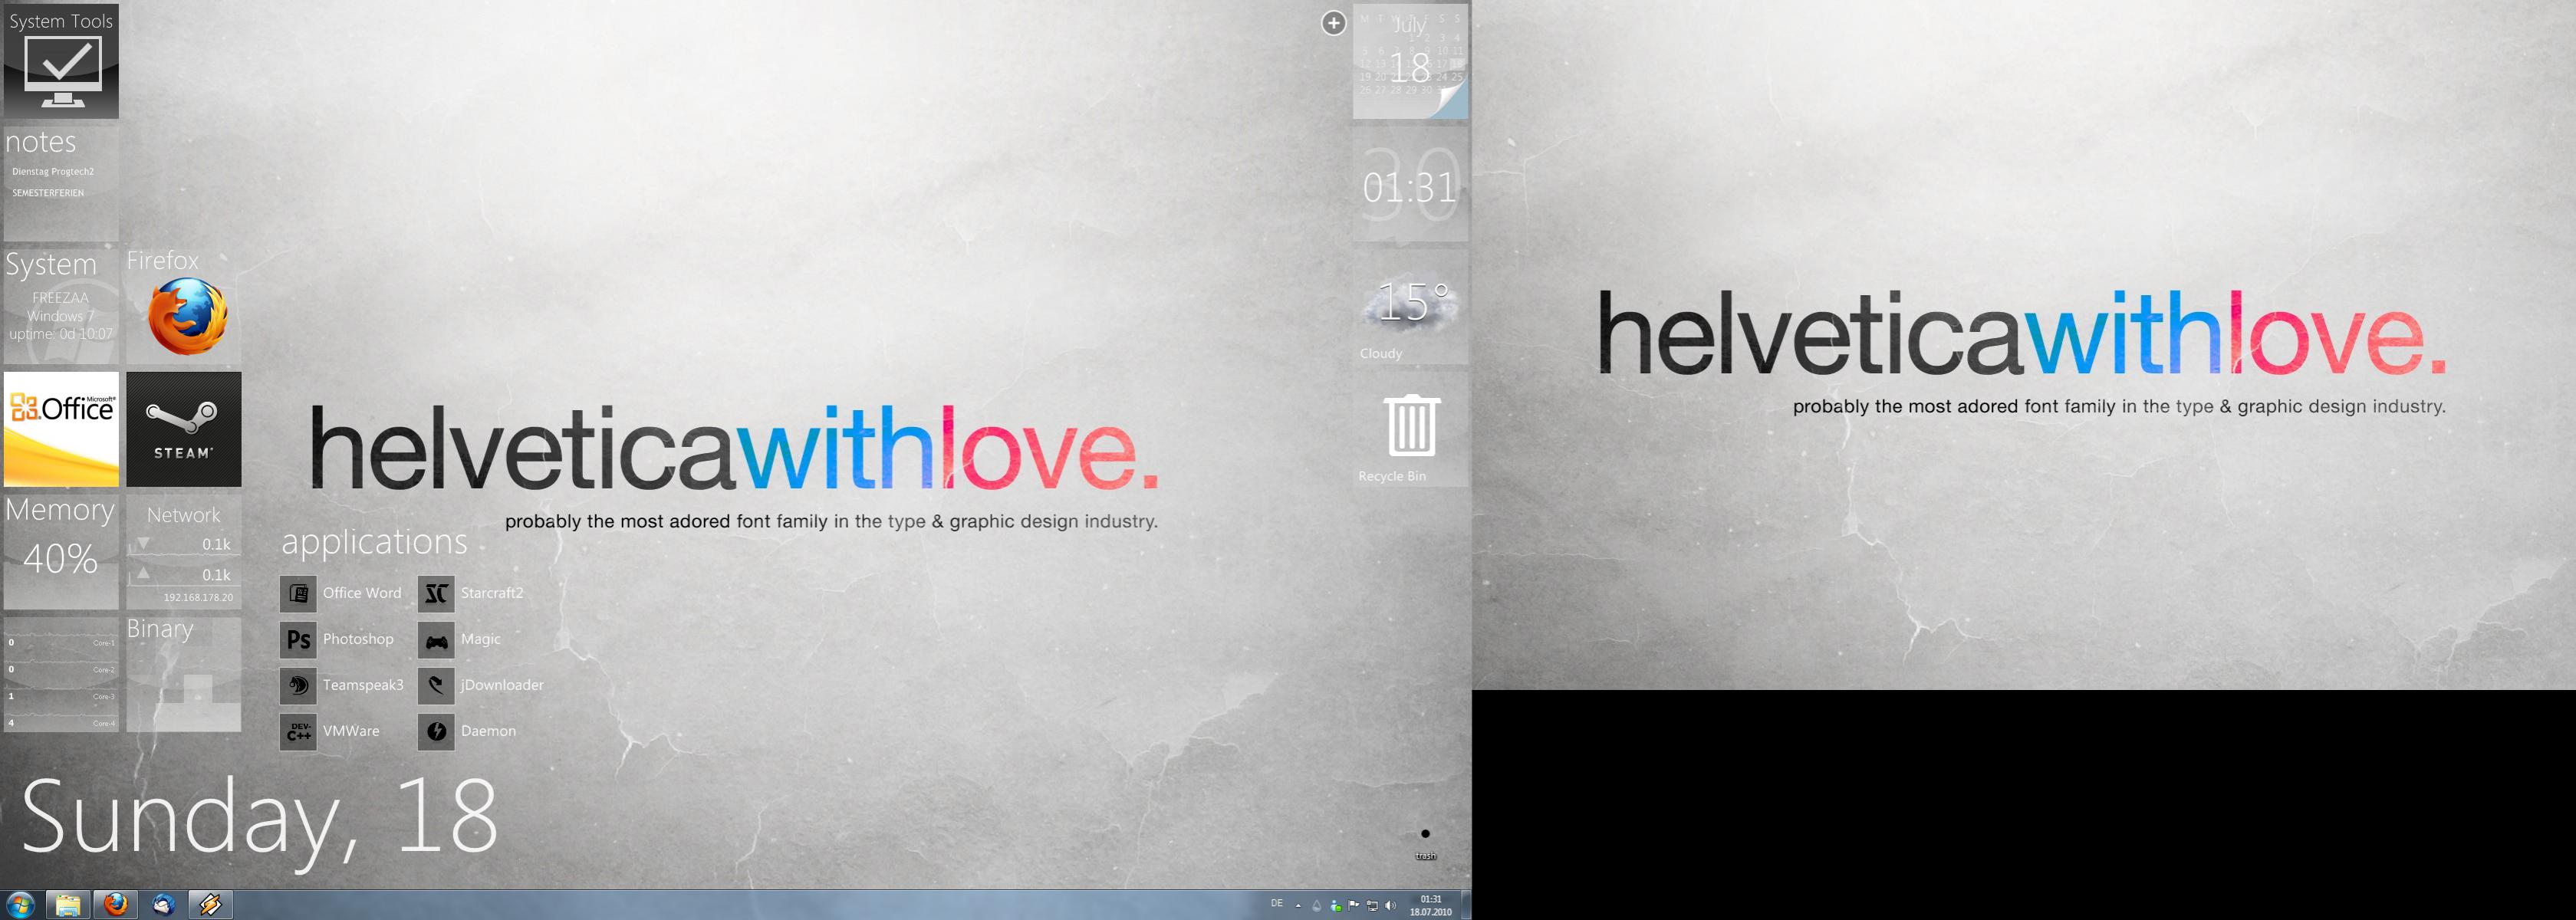Open Thunderbird from the taskbar

point(163,905)
